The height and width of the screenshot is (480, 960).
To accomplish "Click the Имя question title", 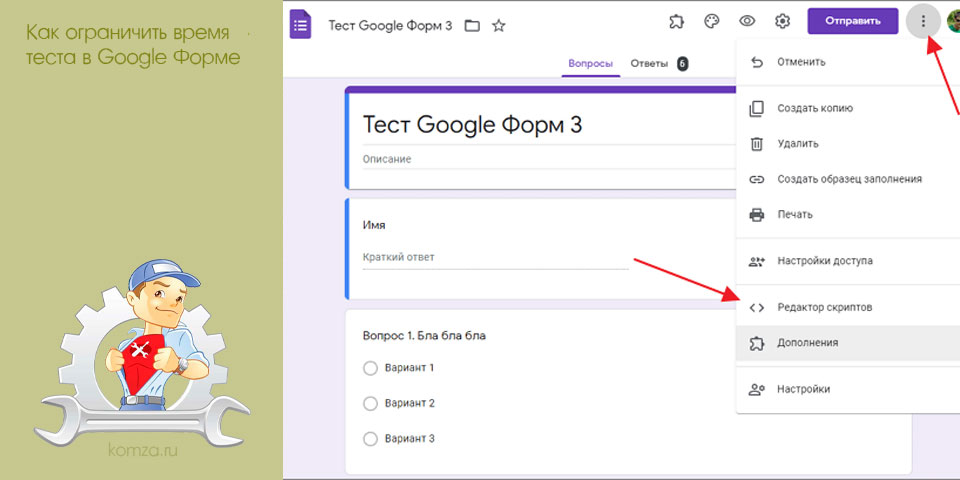I will (374, 225).
